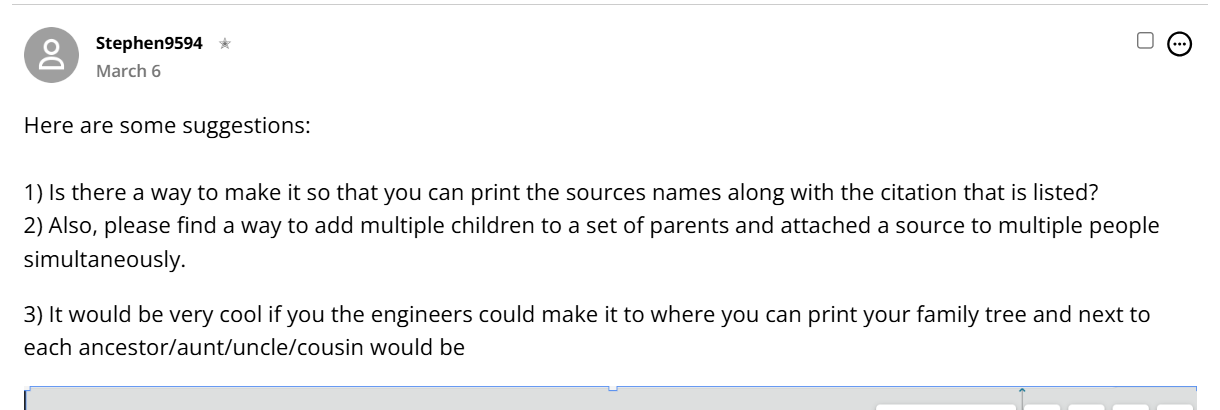Click the embedded gray screenshot below the comment
This screenshot has width=1220, height=410.
coord(610,398)
